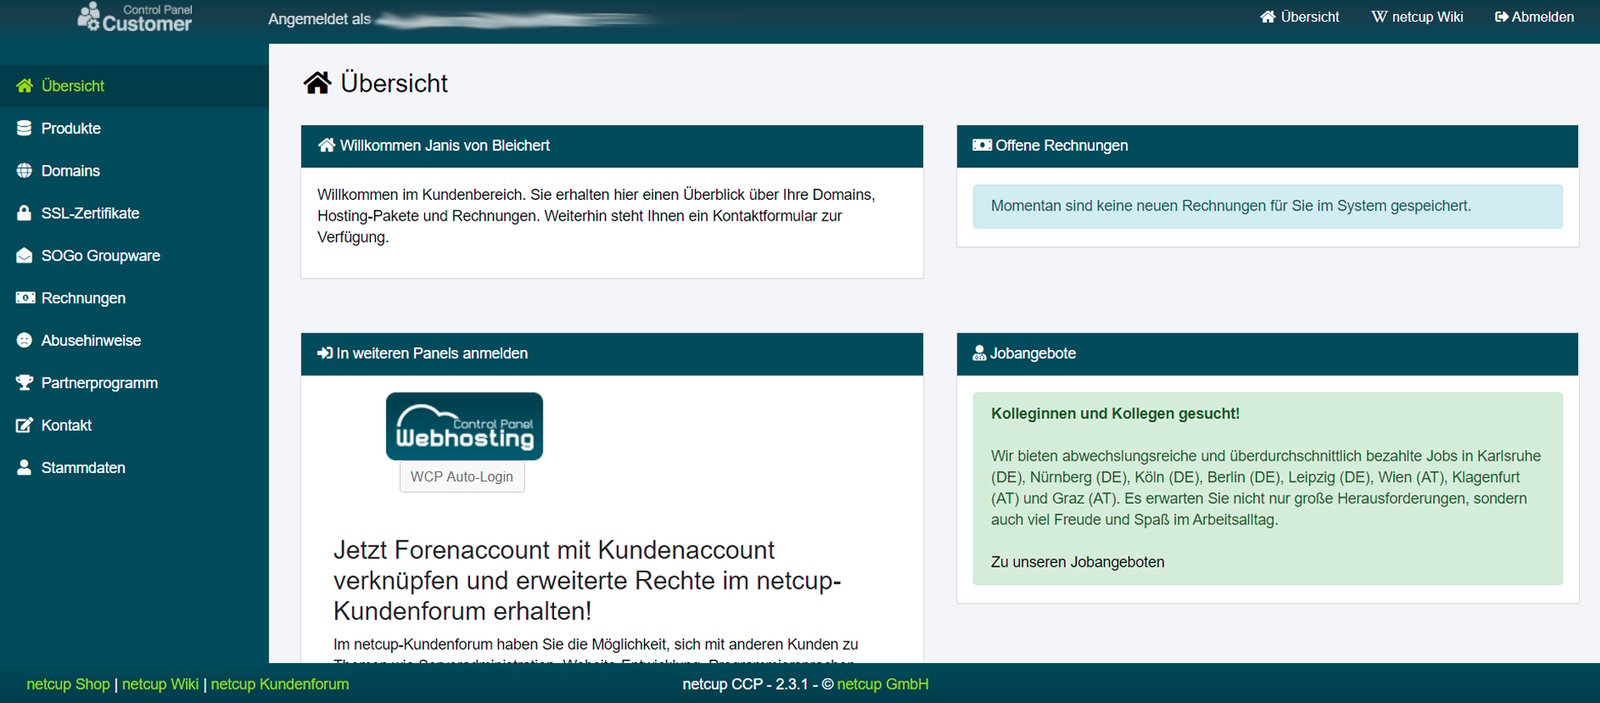Click the Produkte database icon
Image resolution: width=1600 pixels, height=703 pixels.
click(x=24, y=128)
